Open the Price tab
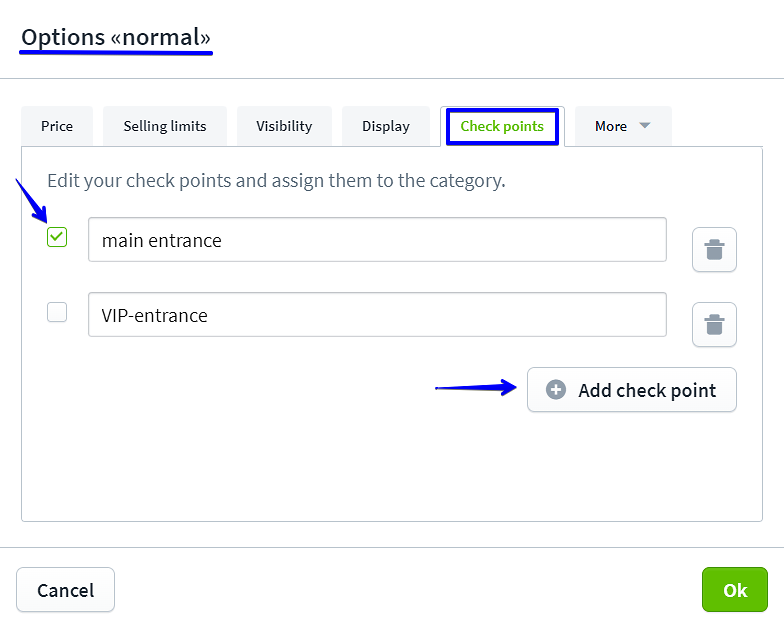This screenshot has height=625, width=784. (57, 126)
